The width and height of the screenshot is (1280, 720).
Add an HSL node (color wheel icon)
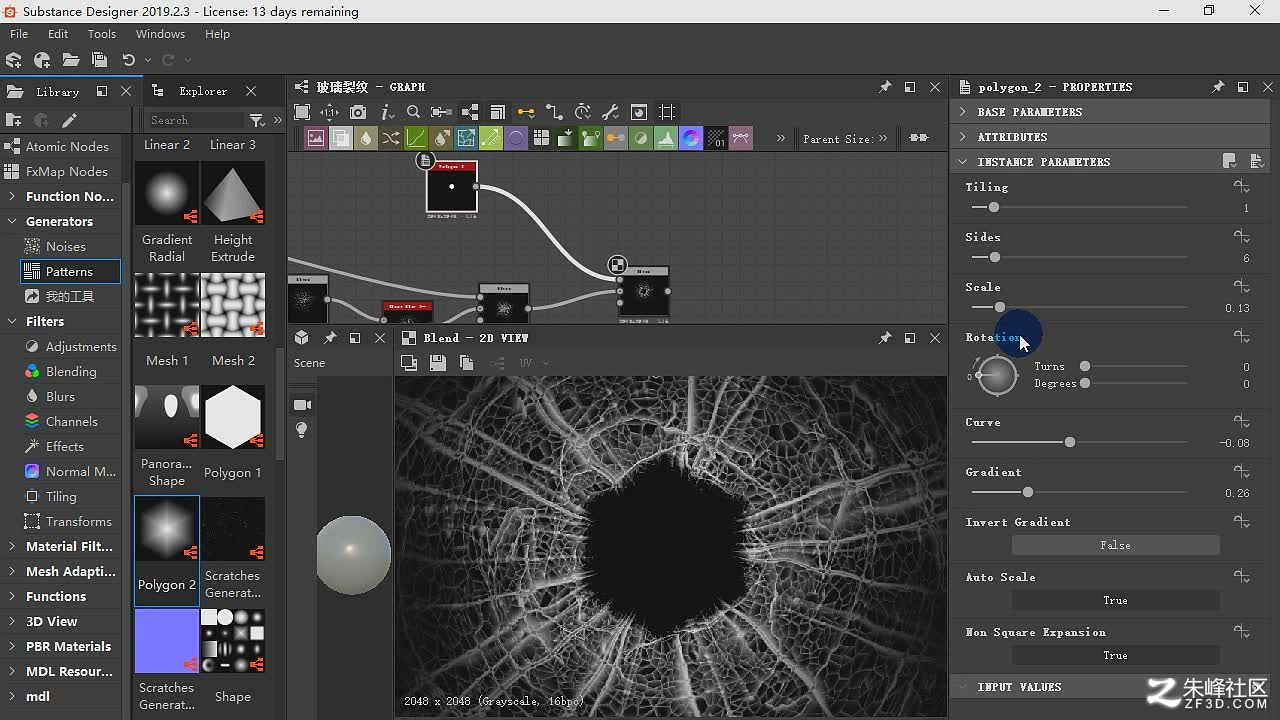(691, 138)
